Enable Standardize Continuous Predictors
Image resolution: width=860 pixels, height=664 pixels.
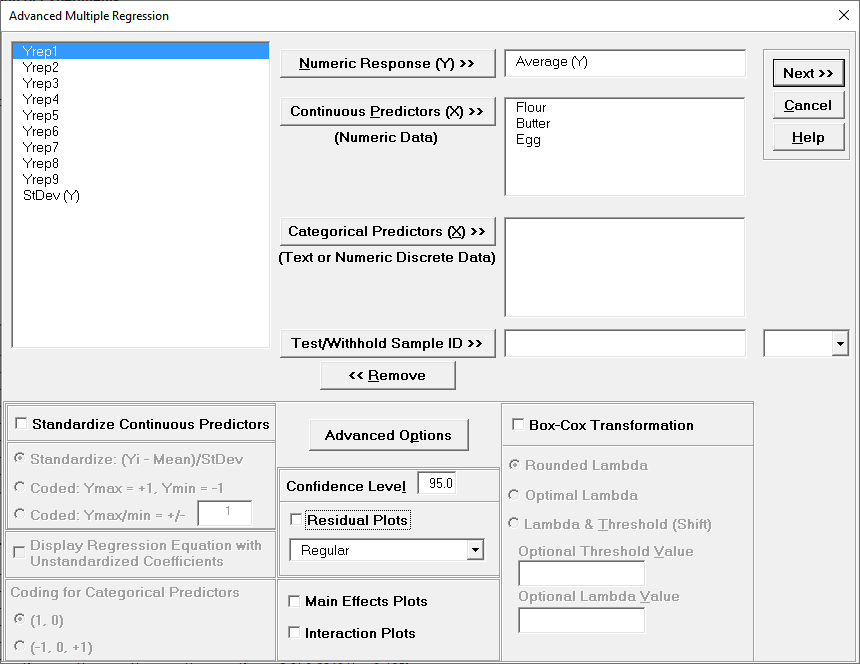pyautogui.click(x=21, y=423)
